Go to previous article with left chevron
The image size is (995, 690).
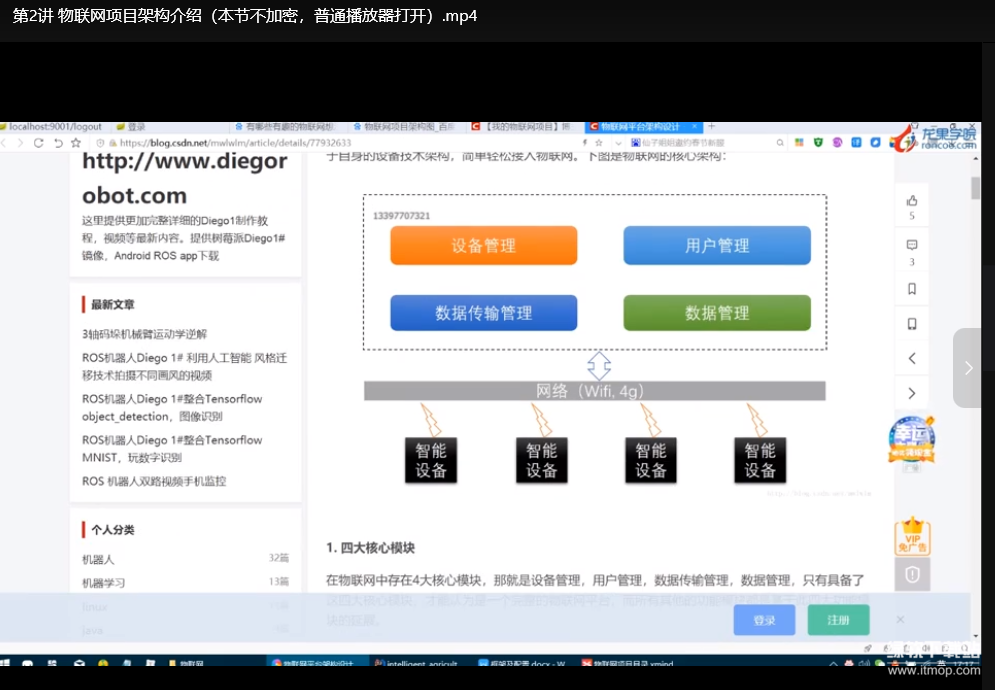pos(911,358)
